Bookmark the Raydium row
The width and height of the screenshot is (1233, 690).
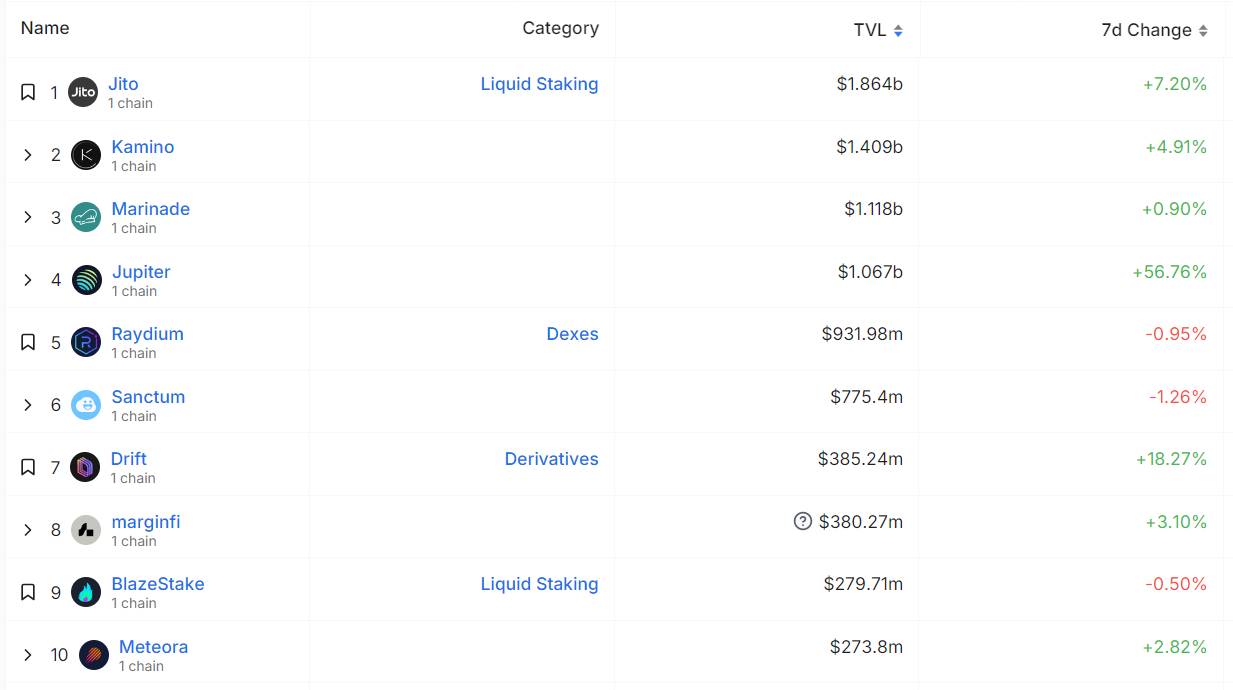pyautogui.click(x=28, y=342)
